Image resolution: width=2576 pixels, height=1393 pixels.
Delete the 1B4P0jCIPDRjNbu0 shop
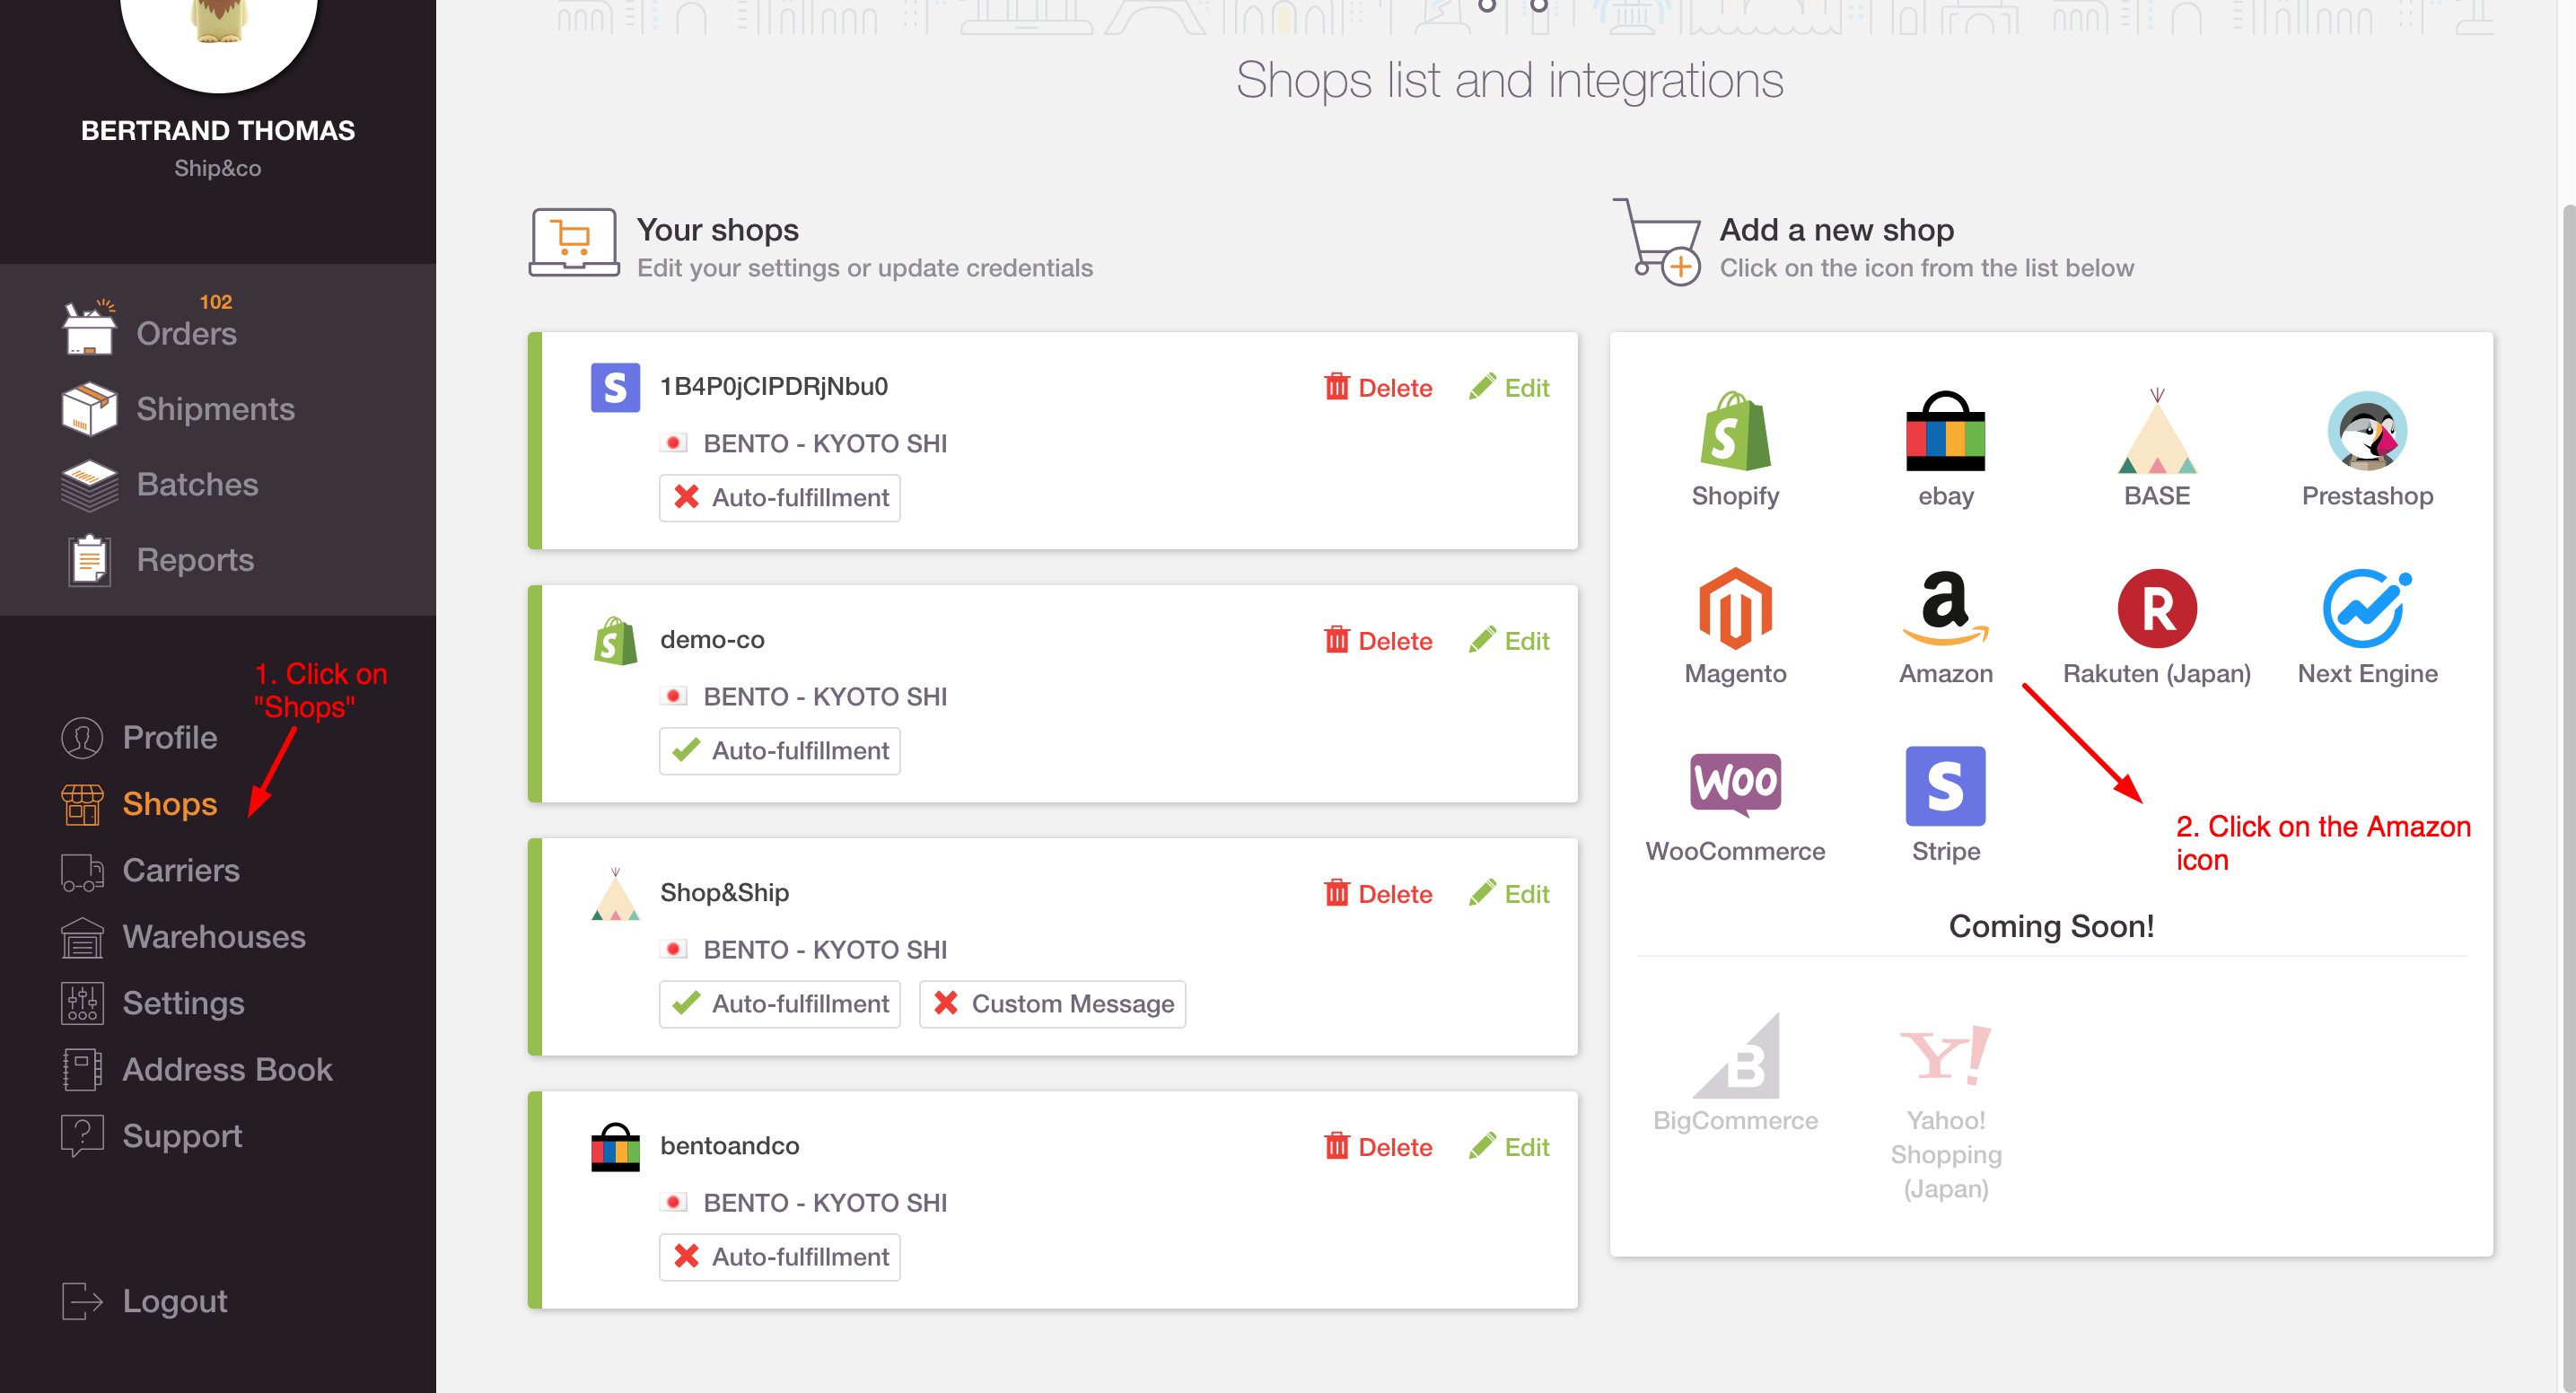(x=1378, y=387)
